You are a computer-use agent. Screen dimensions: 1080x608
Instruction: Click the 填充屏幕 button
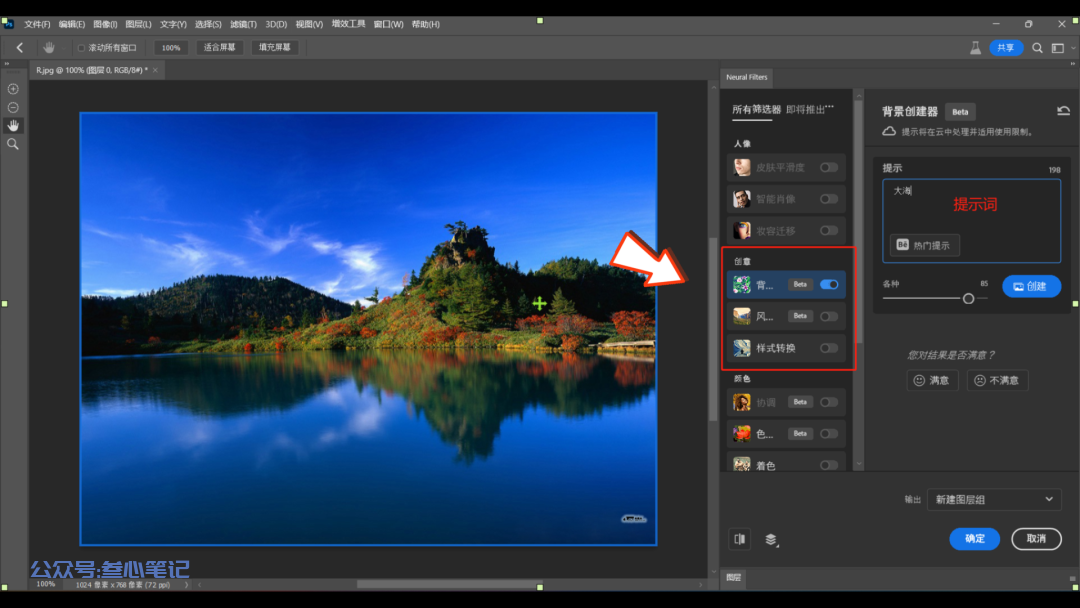(275, 48)
